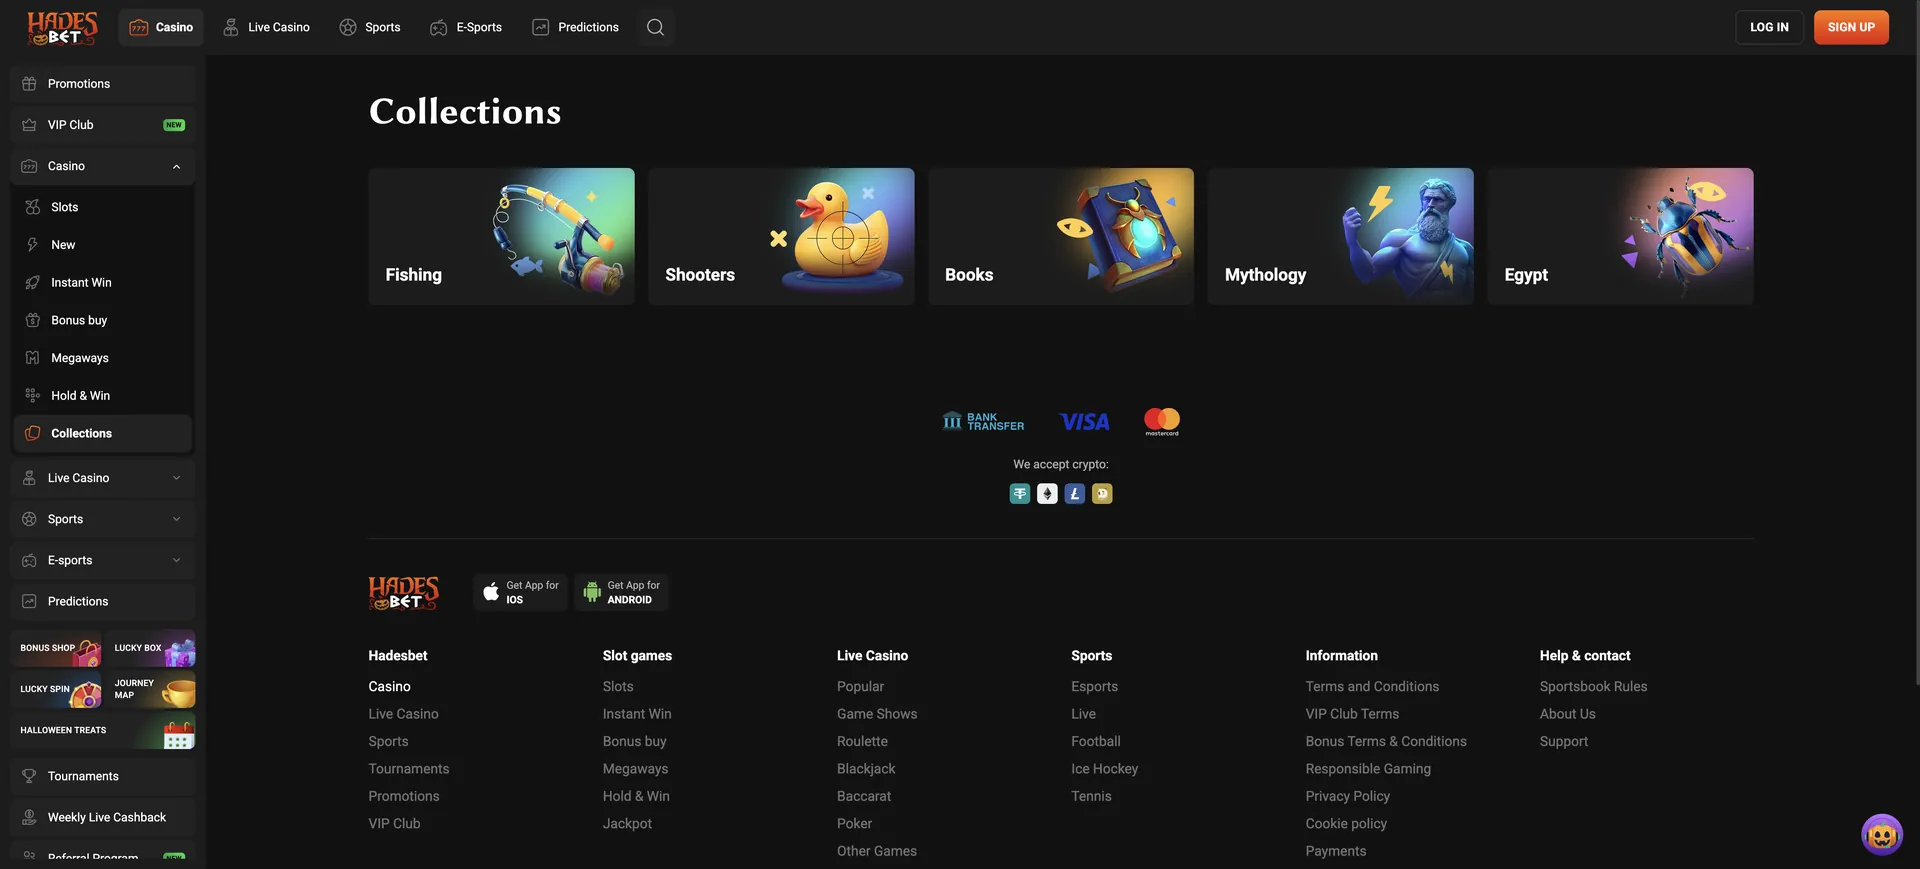Expand the Live Casino sidebar section

(102, 478)
